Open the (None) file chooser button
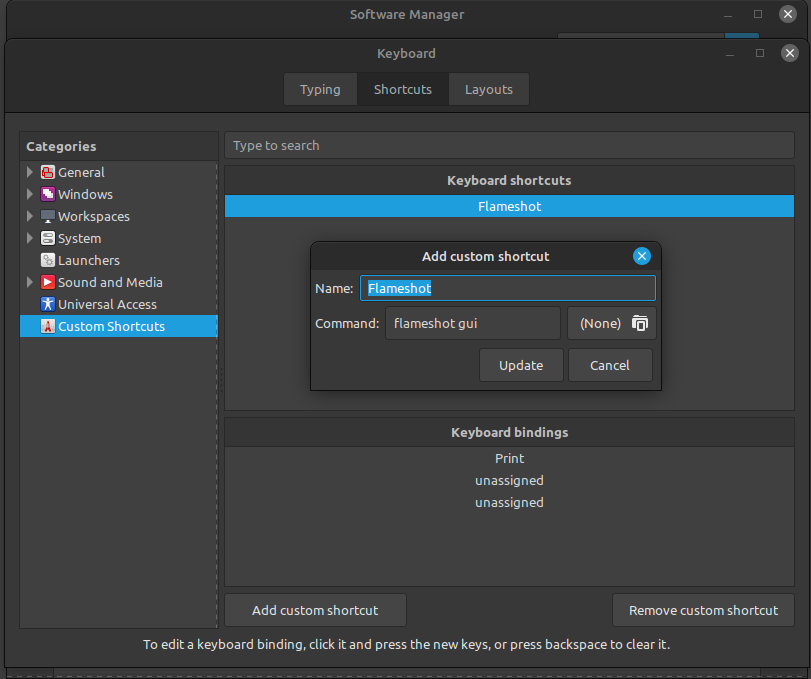Screen dimensions: 811x679 coord(612,323)
